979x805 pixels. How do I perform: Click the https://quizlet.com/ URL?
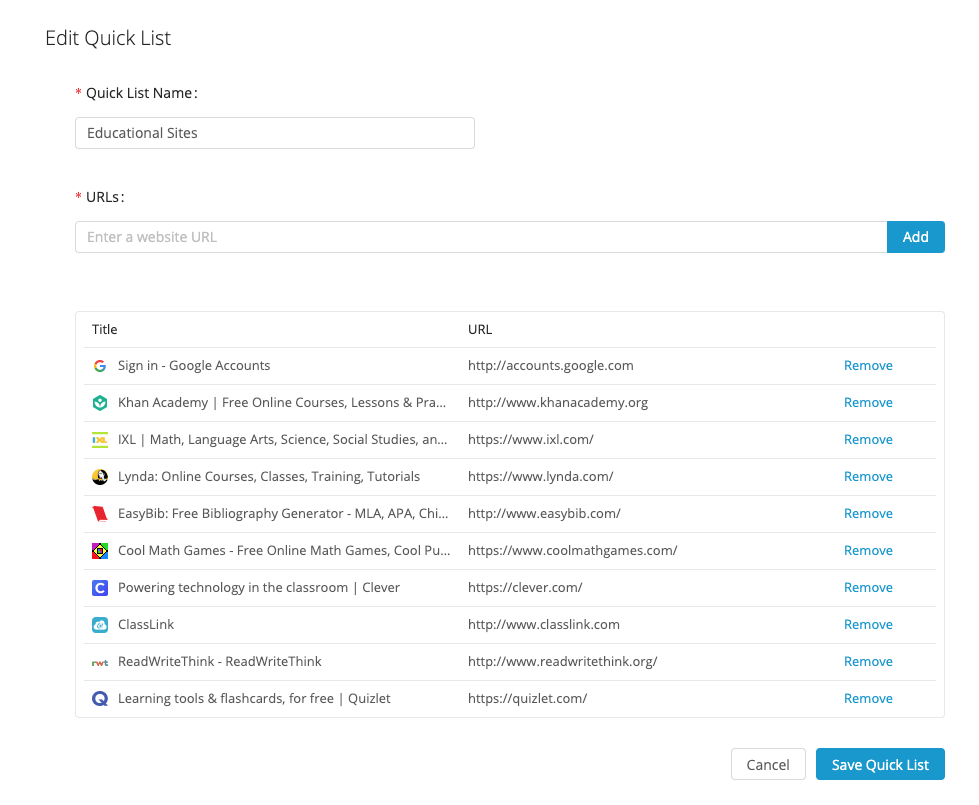[x=528, y=698]
